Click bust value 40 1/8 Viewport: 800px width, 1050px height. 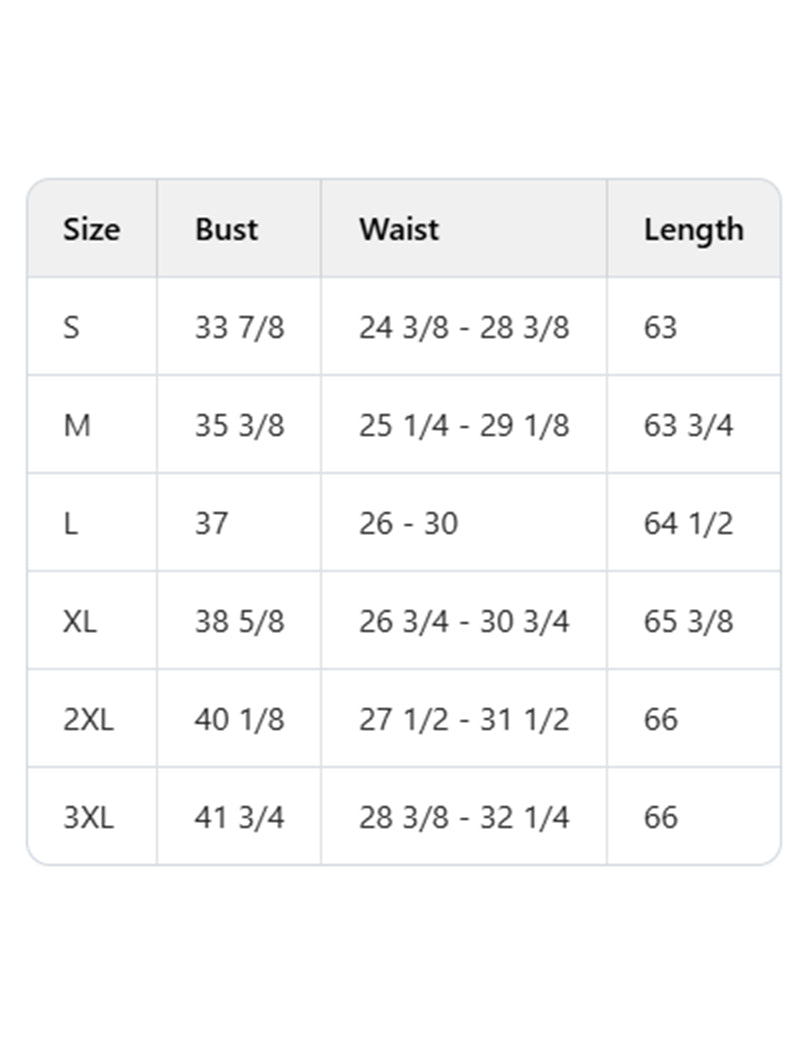[240, 719]
